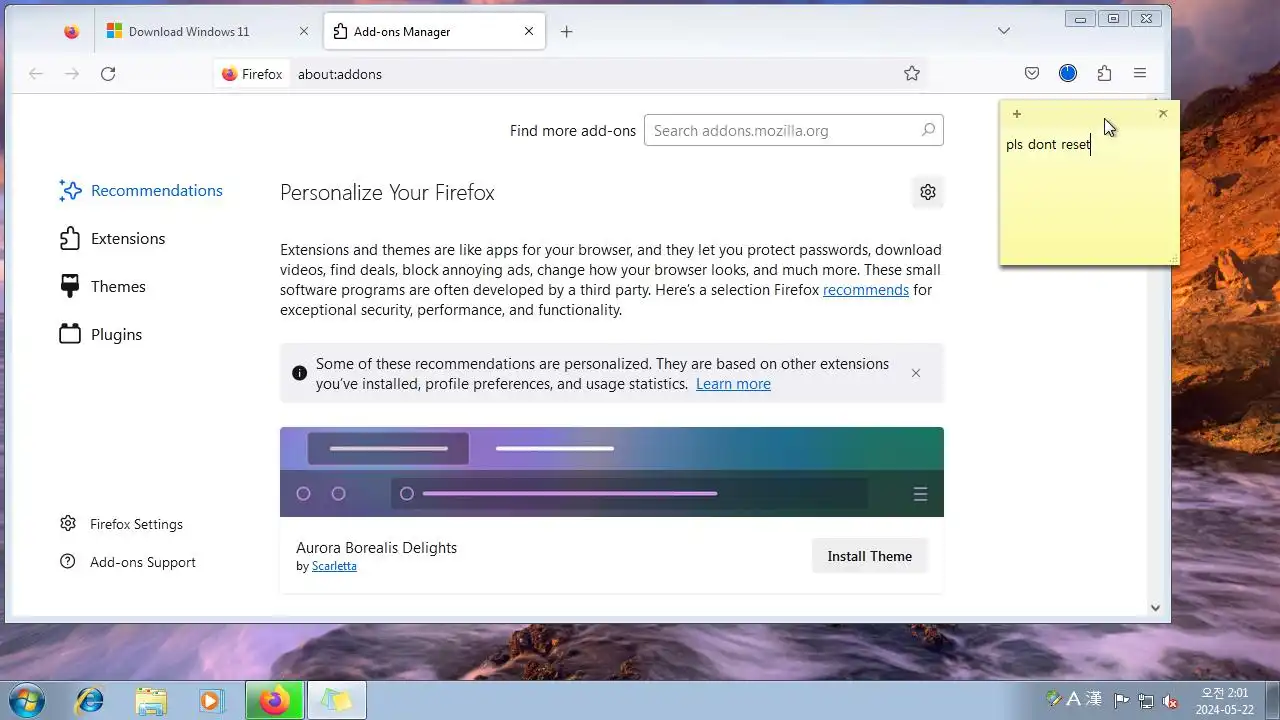Open the Firefox account icon
1280x720 pixels.
click(x=1068, y=73)
